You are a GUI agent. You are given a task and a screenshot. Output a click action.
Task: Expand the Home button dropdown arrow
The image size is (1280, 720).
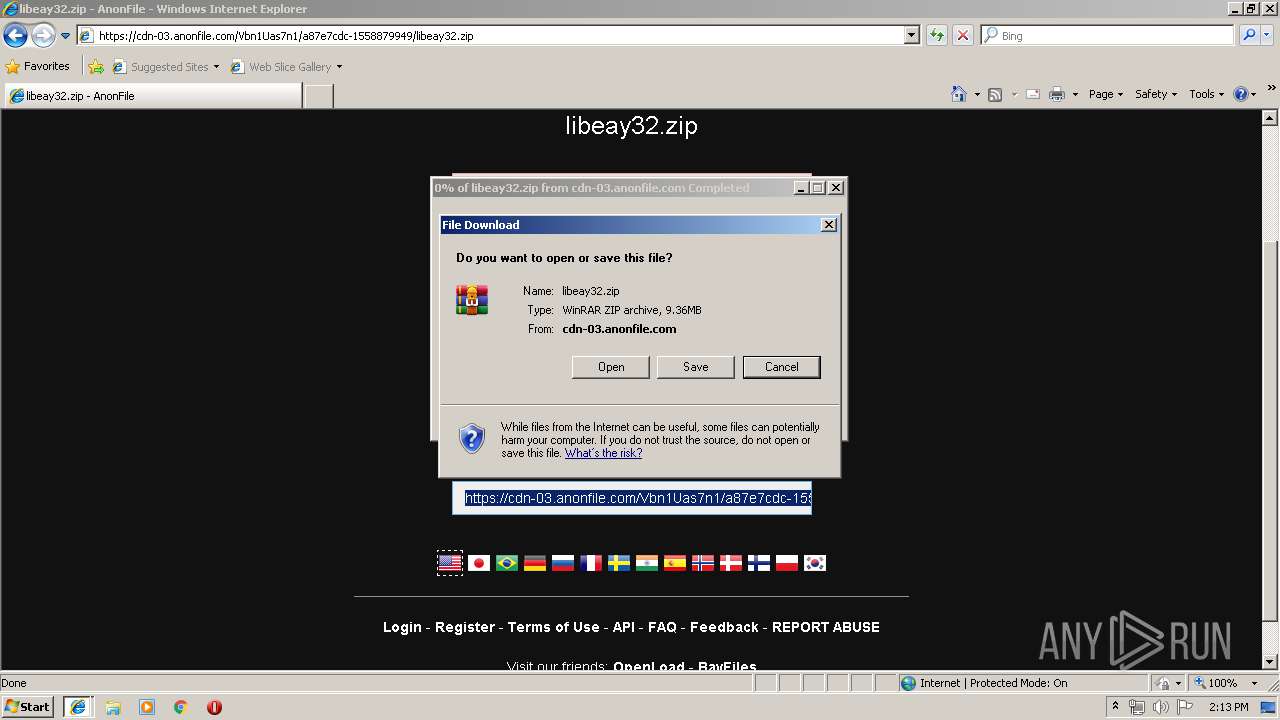click(976, 94)
